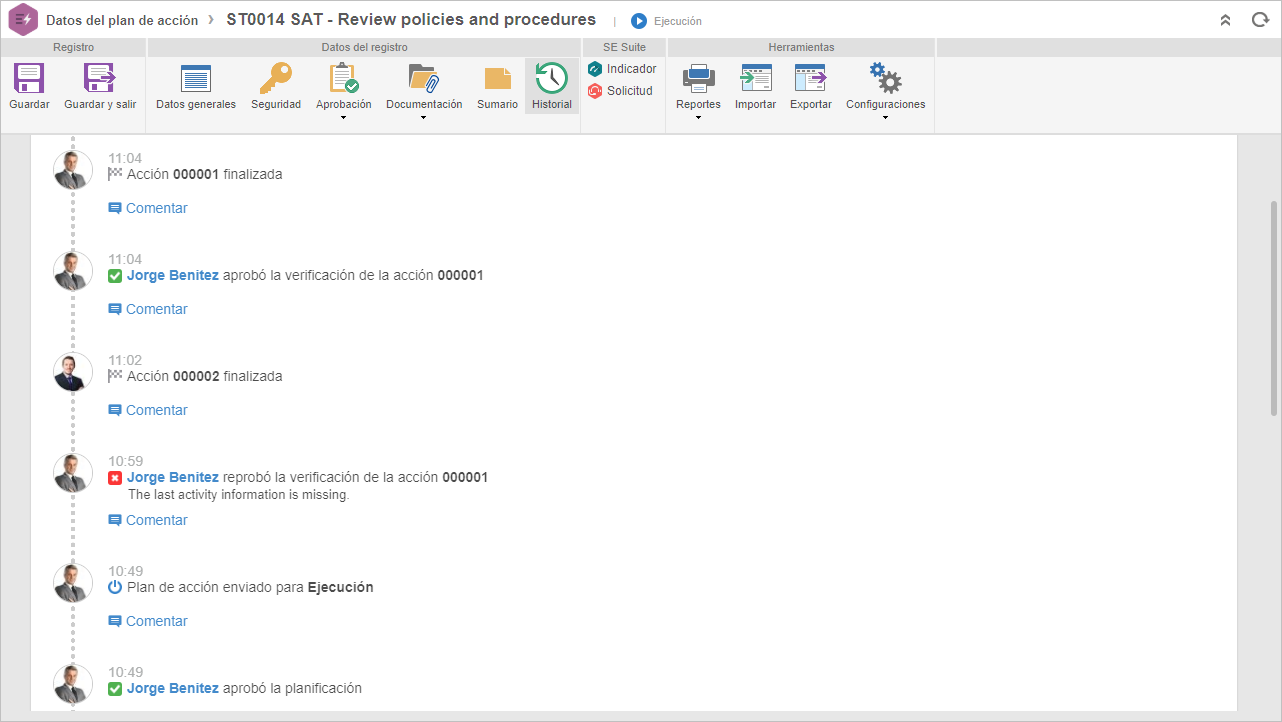Open the Indicador item in SE Suite

click(622, 69)
